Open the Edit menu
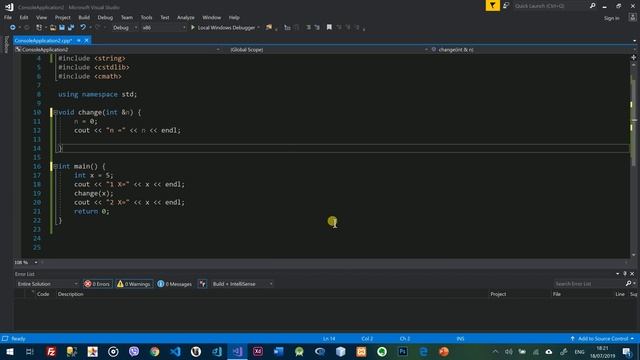This screenshot has height=360, width=640. [x=24, y=18]
